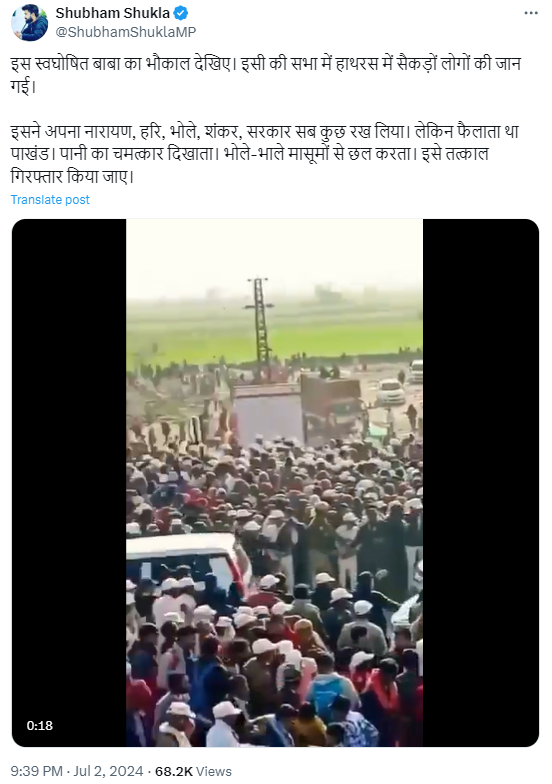This screenshot has height=784, width=552.
Task: Open the 9:39 PM timestamp link
Action: [x=36, y=771]
